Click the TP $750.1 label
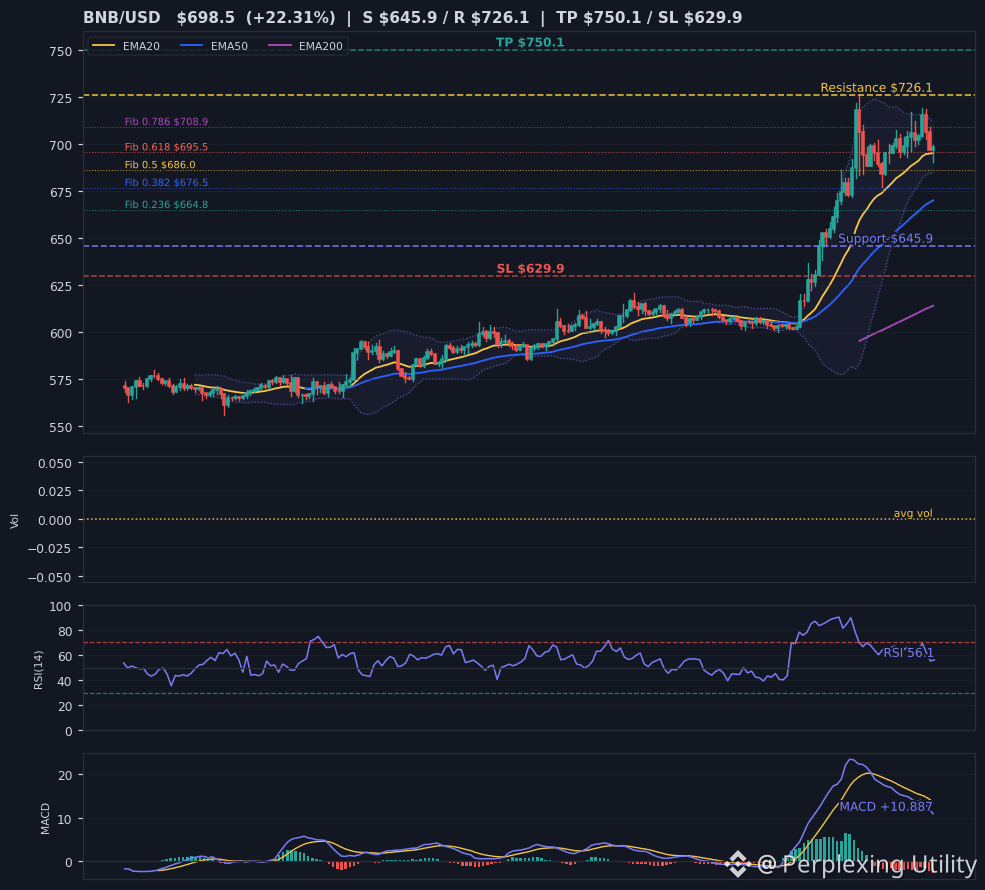The width and height of the screenshot is (985, 890). point(530,43)
